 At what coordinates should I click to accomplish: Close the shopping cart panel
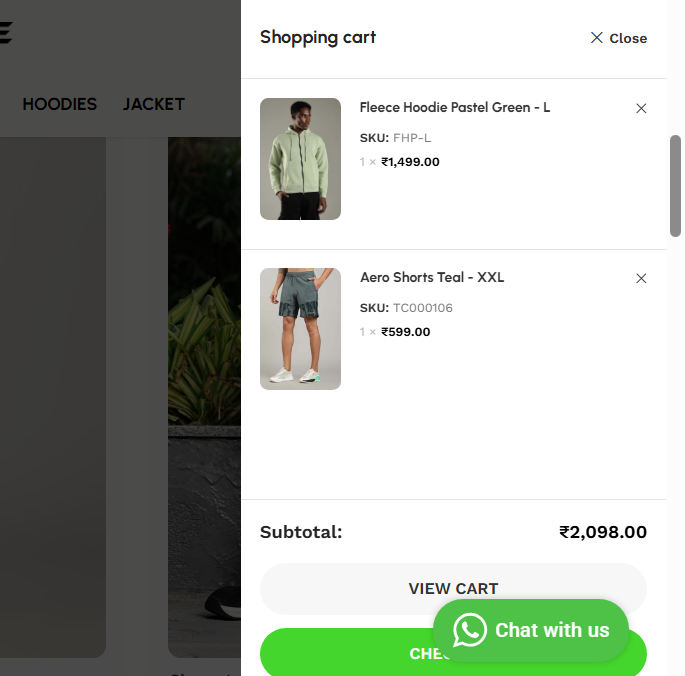coord(619,38)
